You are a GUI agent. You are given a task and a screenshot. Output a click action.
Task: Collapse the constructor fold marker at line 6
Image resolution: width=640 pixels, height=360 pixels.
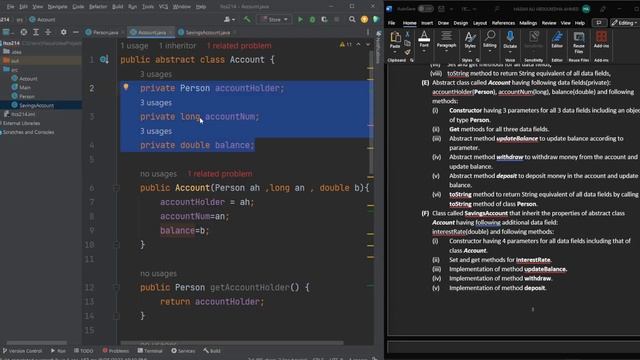[116, 188]
